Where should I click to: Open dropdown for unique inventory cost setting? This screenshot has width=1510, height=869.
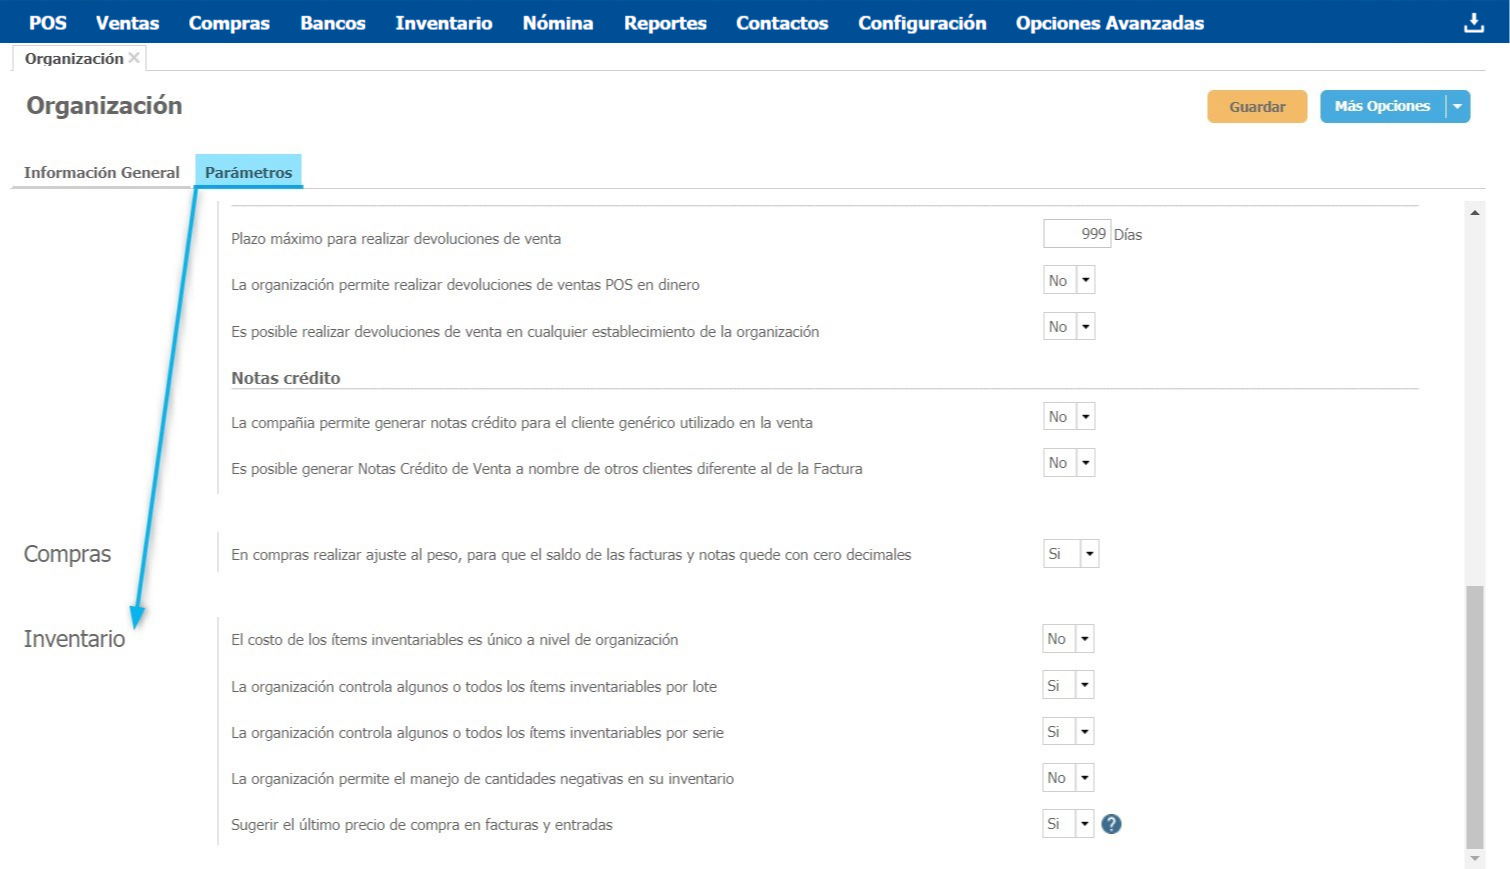1084,639
